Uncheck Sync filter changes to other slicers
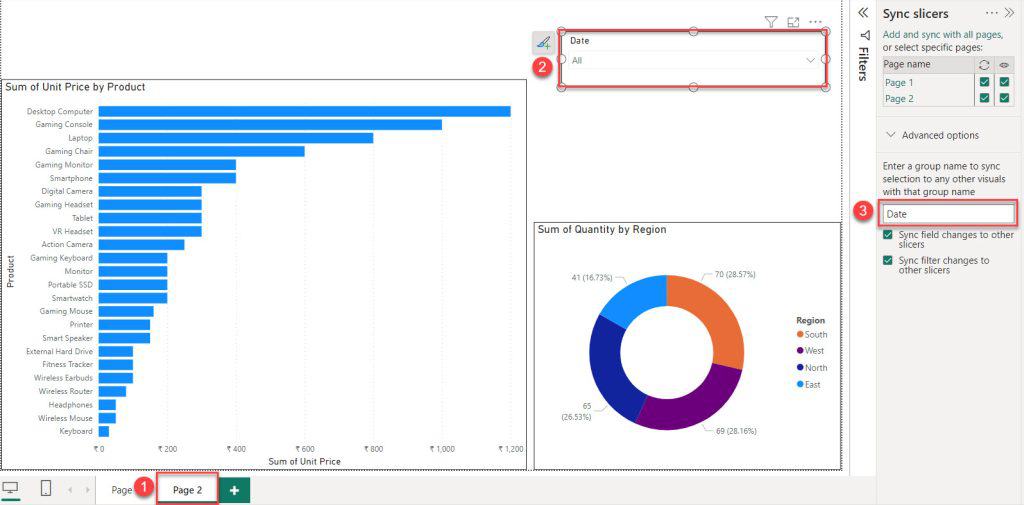This screenshot has height=505, width=1024. pyautogui.click(x=888, y=260)
